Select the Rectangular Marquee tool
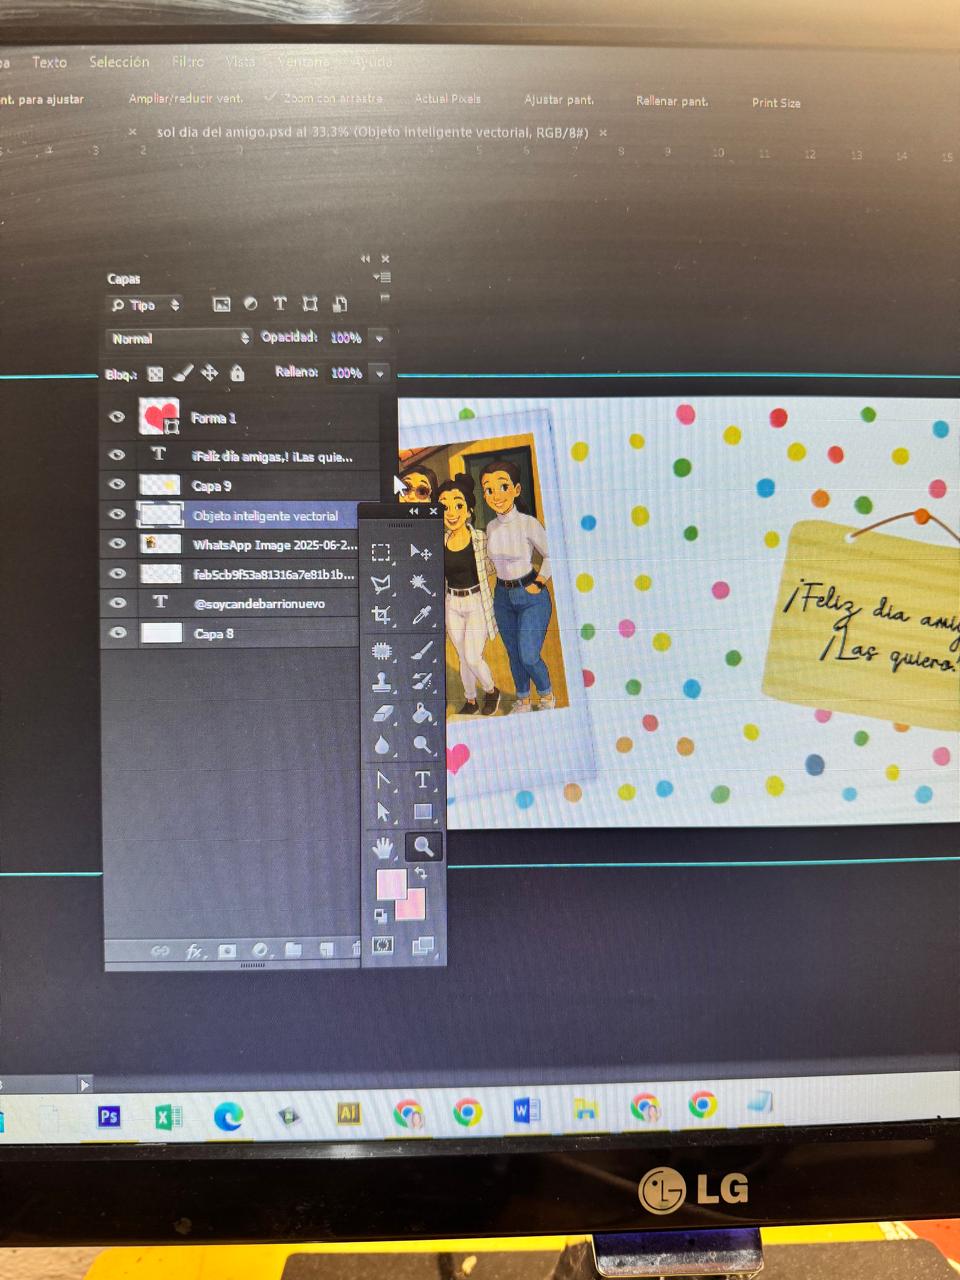960x1280 pixels. [x=381, y=552]
